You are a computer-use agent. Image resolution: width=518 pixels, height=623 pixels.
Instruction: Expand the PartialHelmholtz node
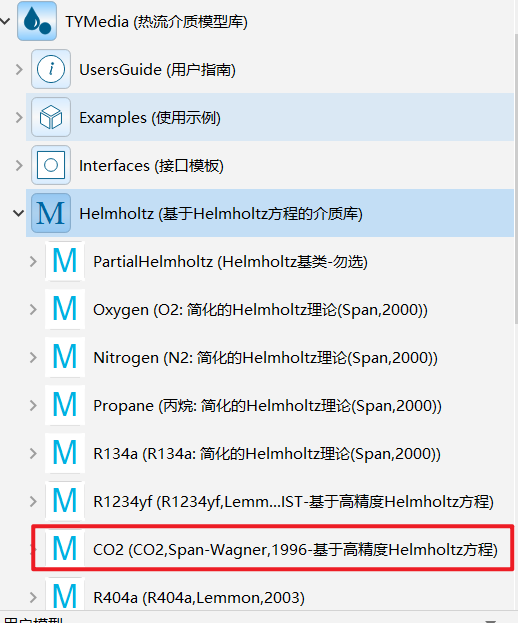click(33, 261)
